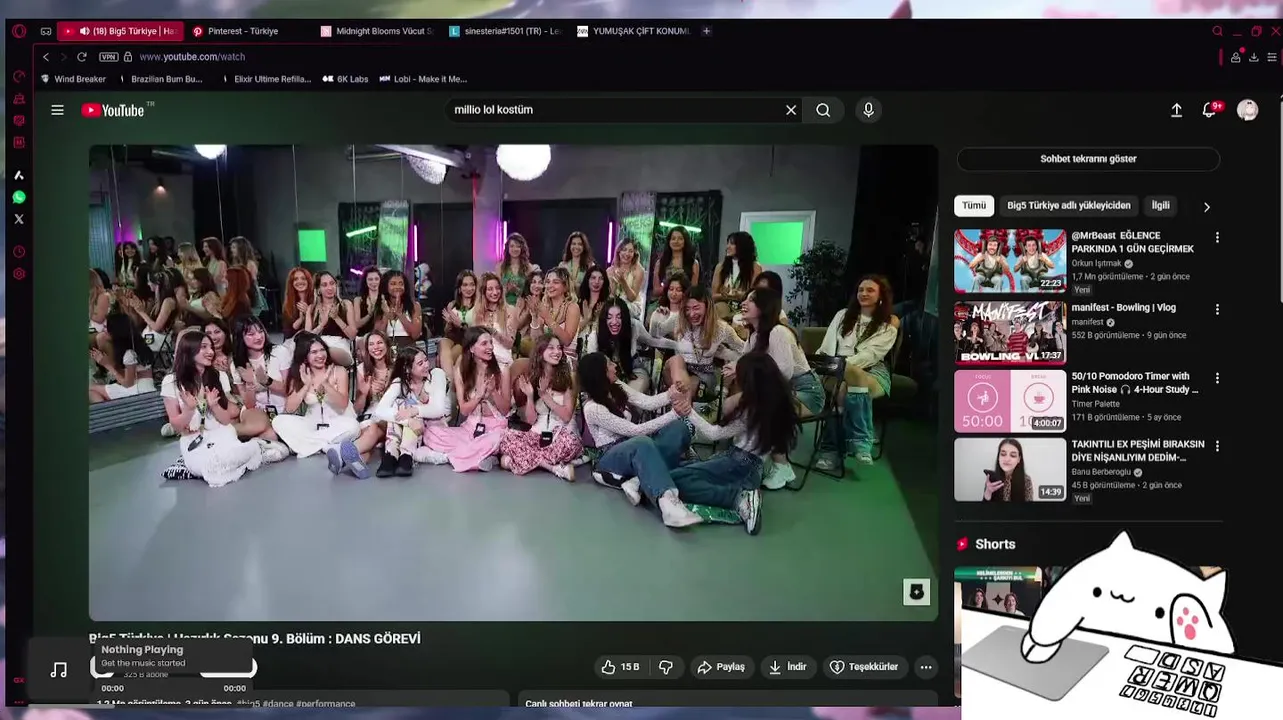Open channel Orkun Işıtmak

tap(1096, 264)
